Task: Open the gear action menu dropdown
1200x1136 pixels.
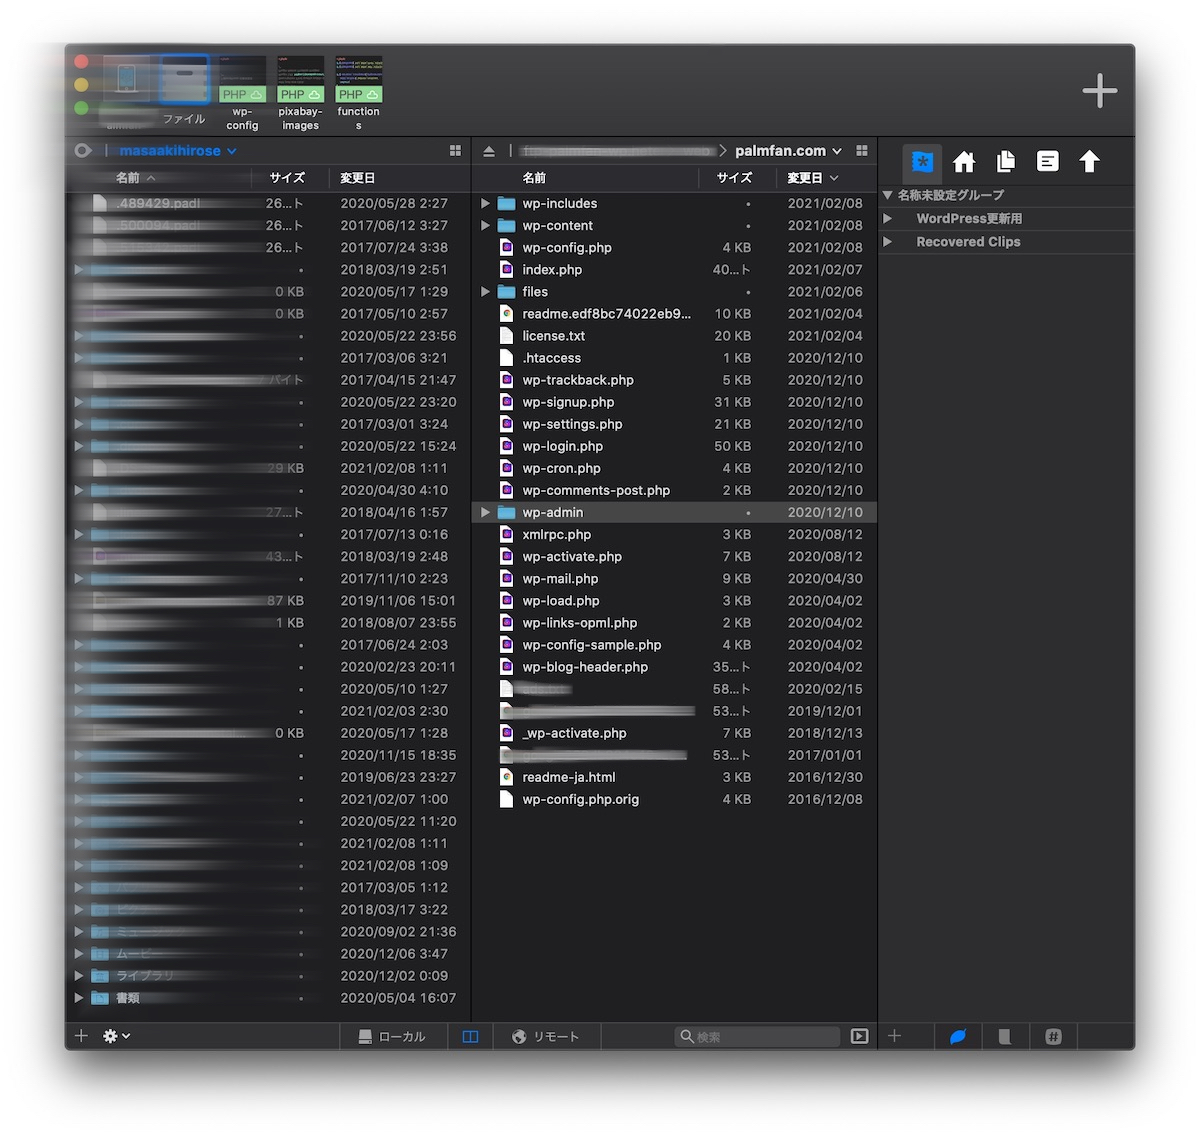Action: tap(116, 1036)
